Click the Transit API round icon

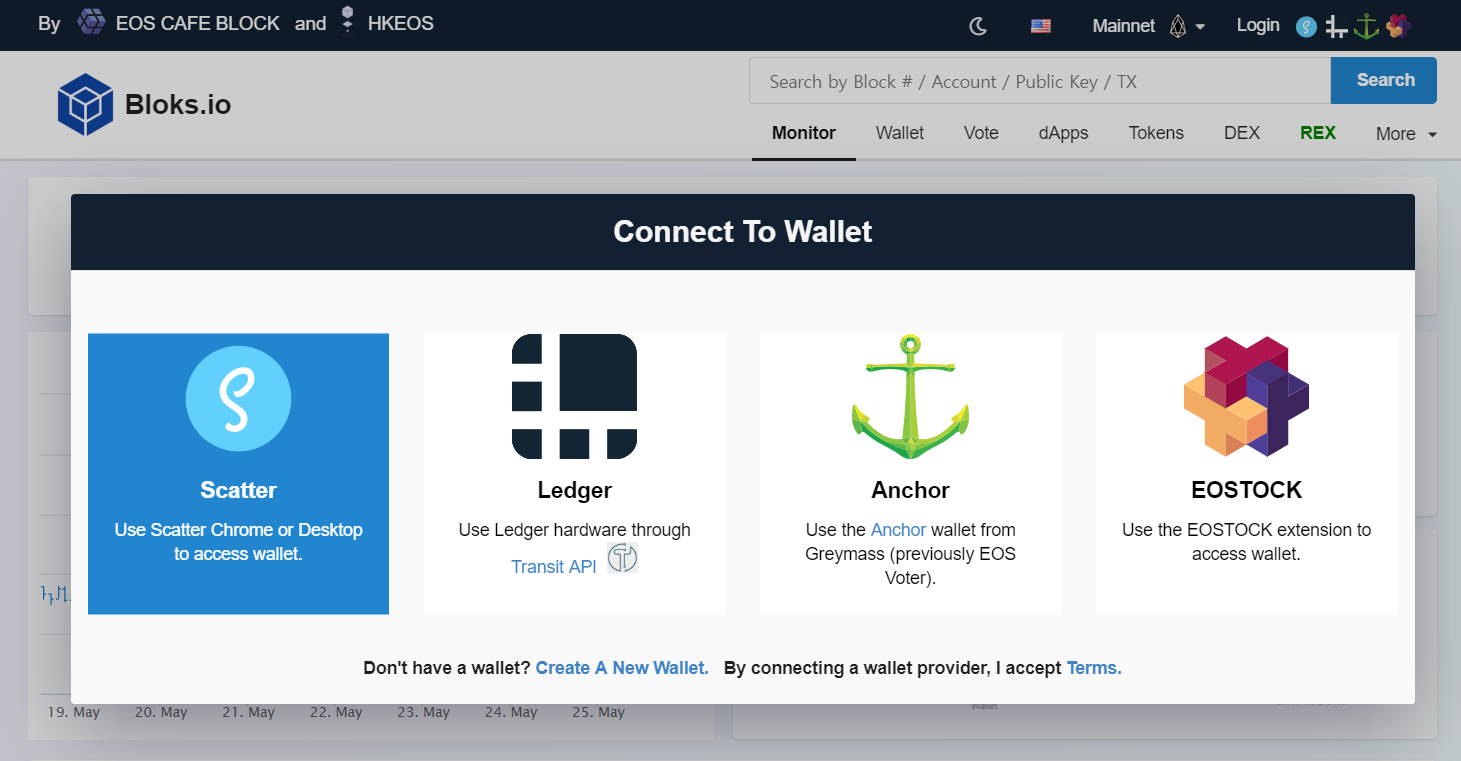coord(622,558)
